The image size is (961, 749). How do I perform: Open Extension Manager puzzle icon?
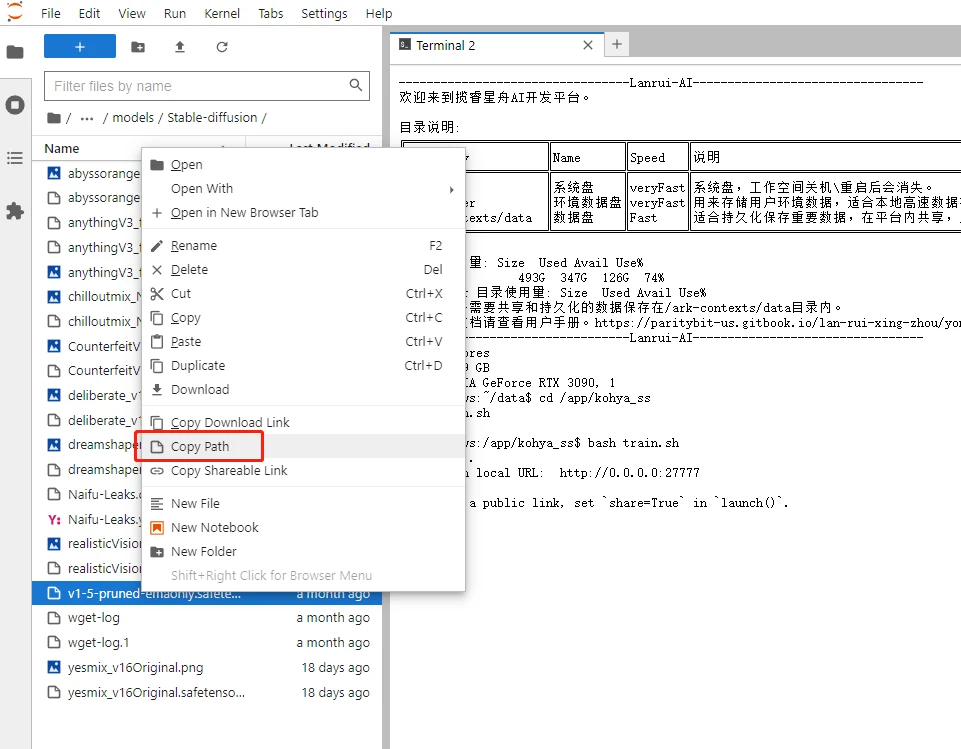pos(15,211)
